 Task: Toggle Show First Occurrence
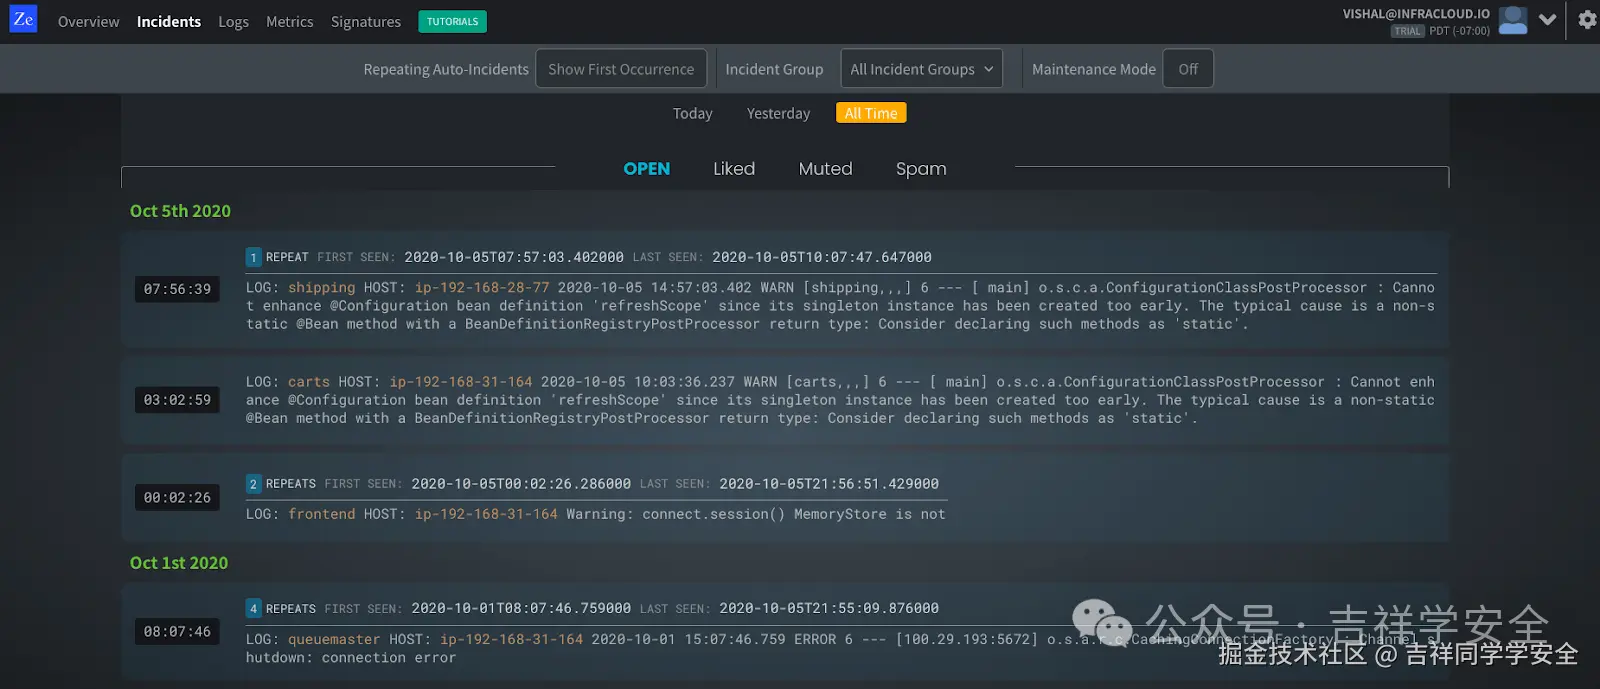(621, 69)
